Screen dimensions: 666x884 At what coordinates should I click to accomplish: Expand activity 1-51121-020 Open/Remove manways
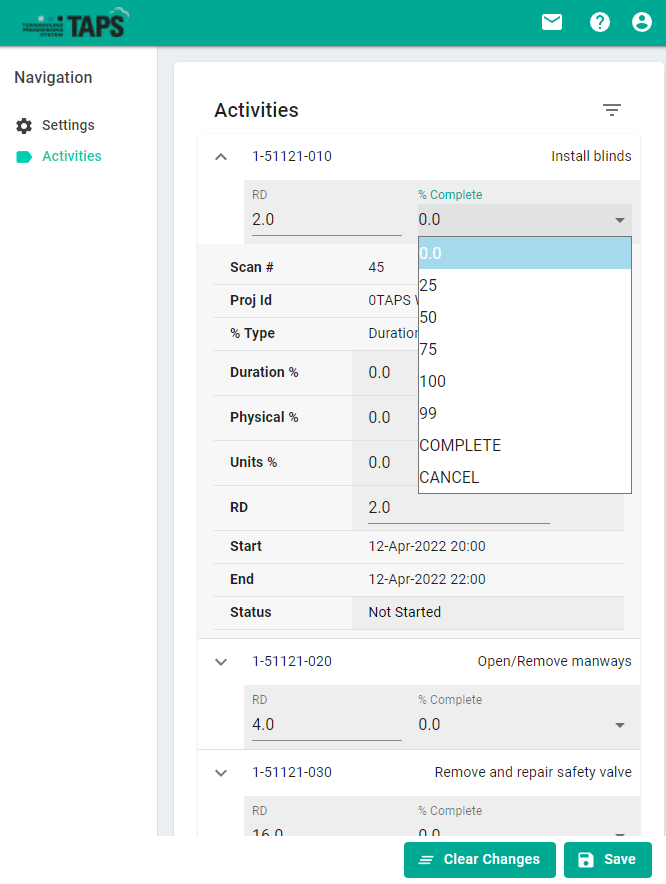222,662
